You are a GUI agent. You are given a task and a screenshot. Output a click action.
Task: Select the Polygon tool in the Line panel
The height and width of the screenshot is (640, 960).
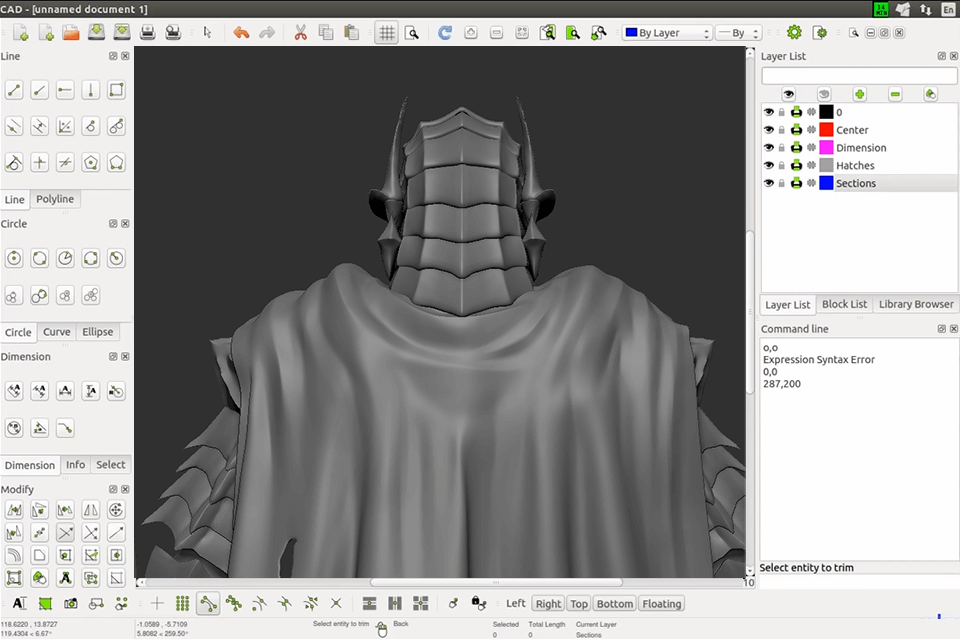coord(89,161)
